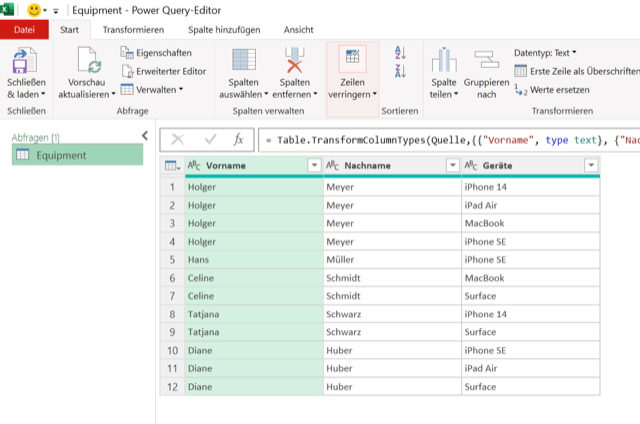Click Spalten entfernen icon
This screenshot has width=640, height=424.
point(294,60)
